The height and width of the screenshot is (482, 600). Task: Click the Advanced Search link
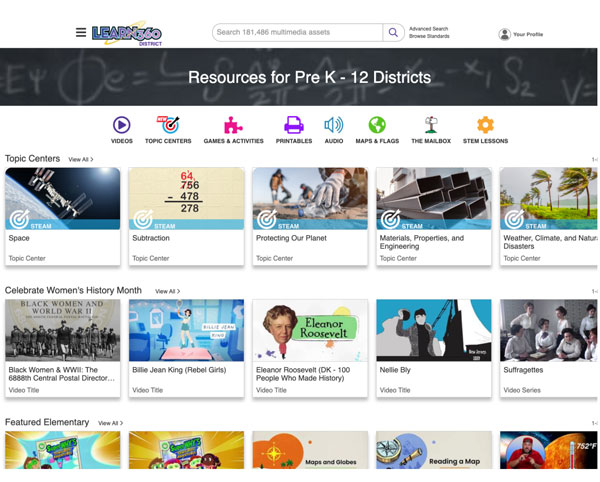(429, 28)
